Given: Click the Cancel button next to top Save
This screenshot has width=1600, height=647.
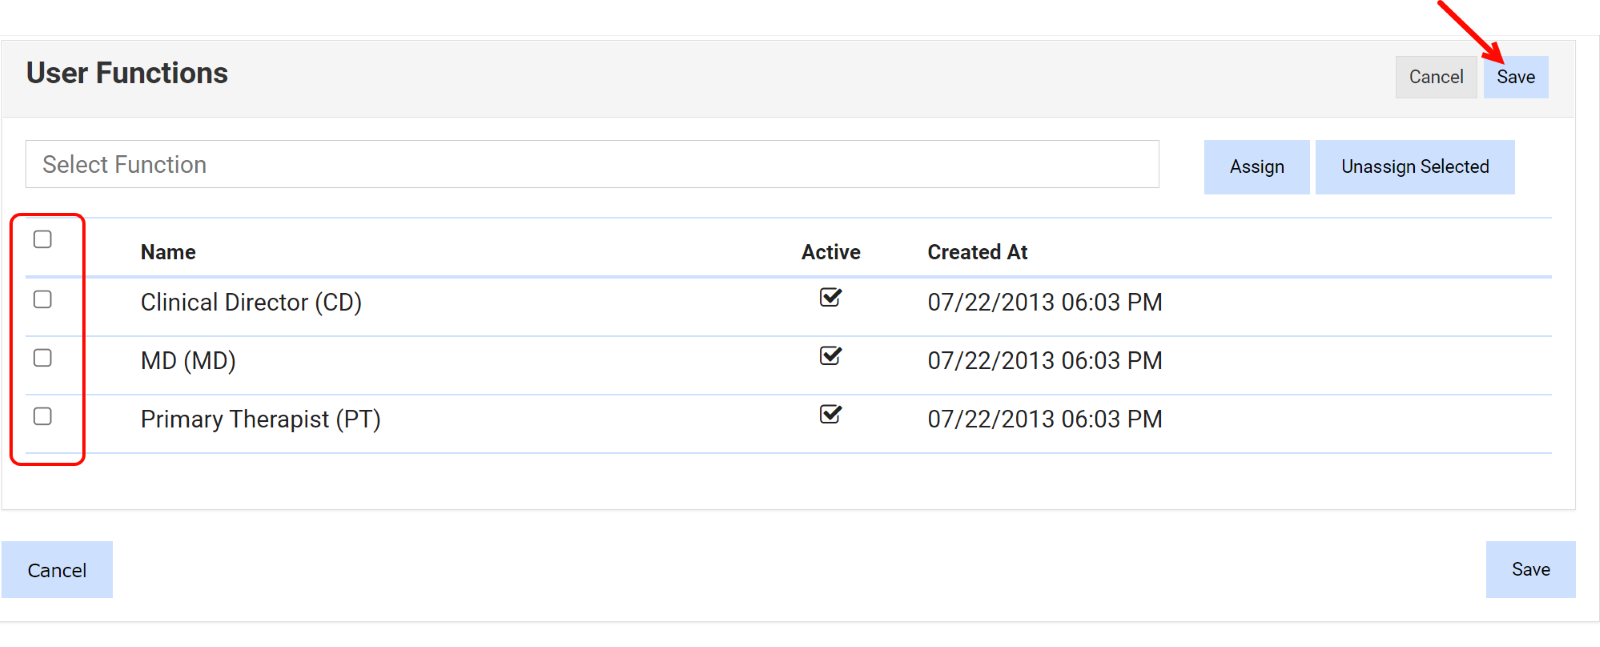Looking at the screenshot, I should (x=1435, y=77).
